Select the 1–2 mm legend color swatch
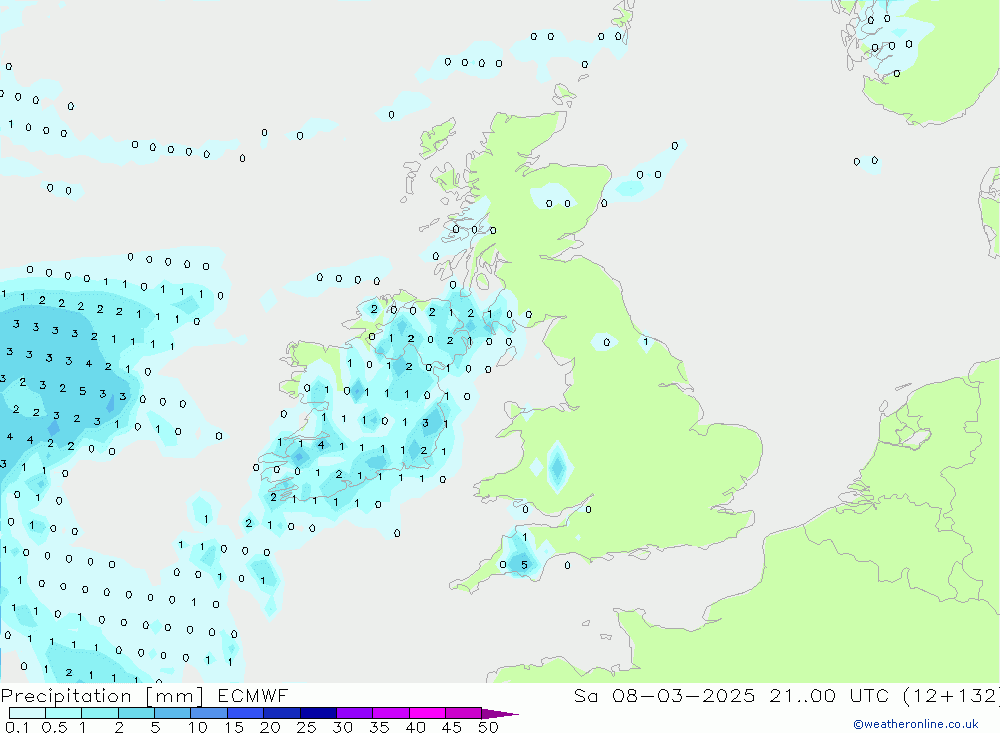Screen dimensions: 1000x733 99,713
